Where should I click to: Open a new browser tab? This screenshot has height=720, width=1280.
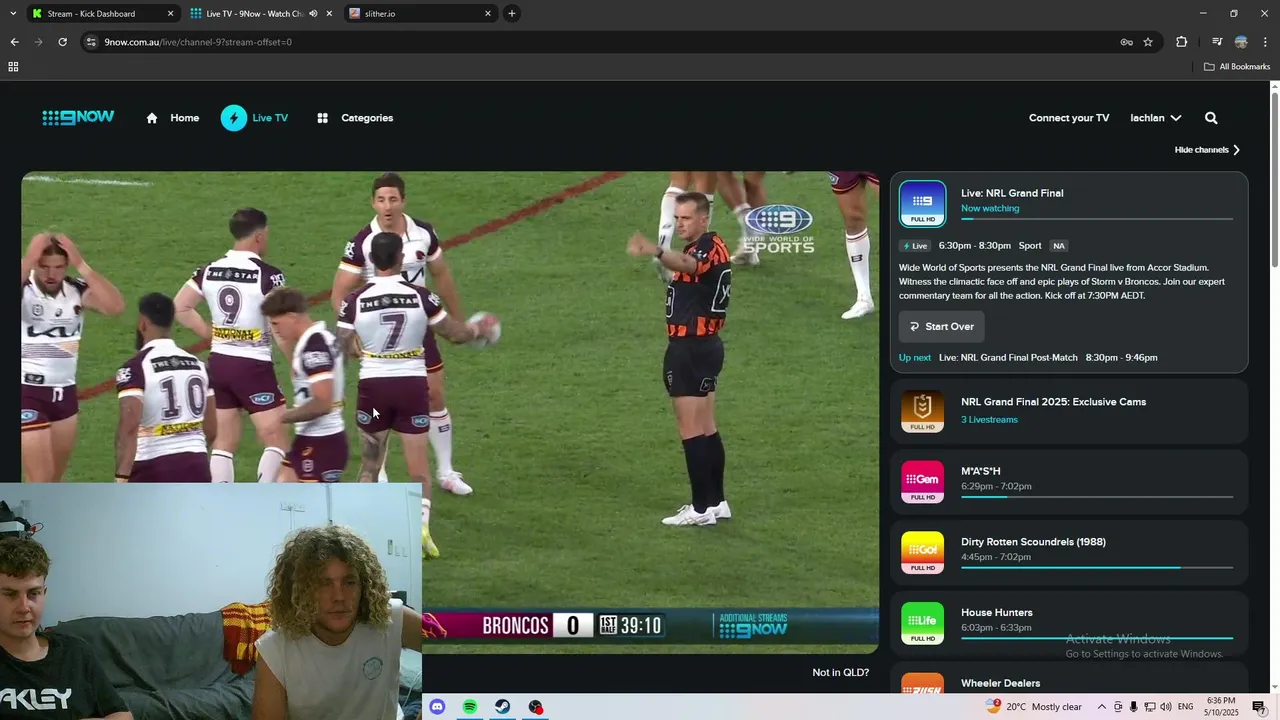pos(512,13)
